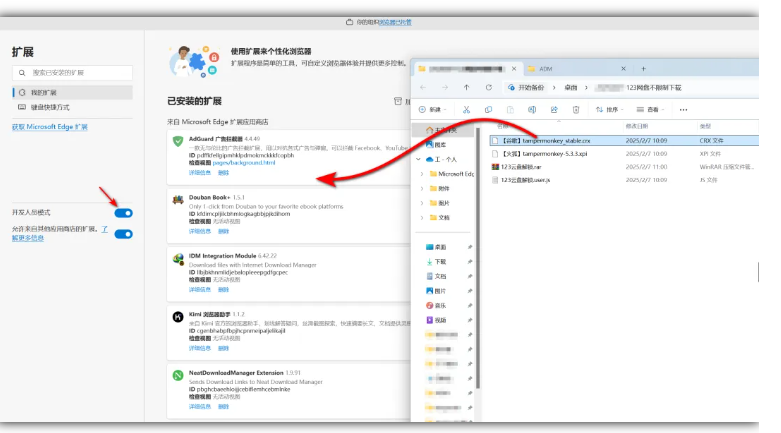Collapse the OneDrive personal tree node
This screenshot has width=781, height=433.
point(418,159)
